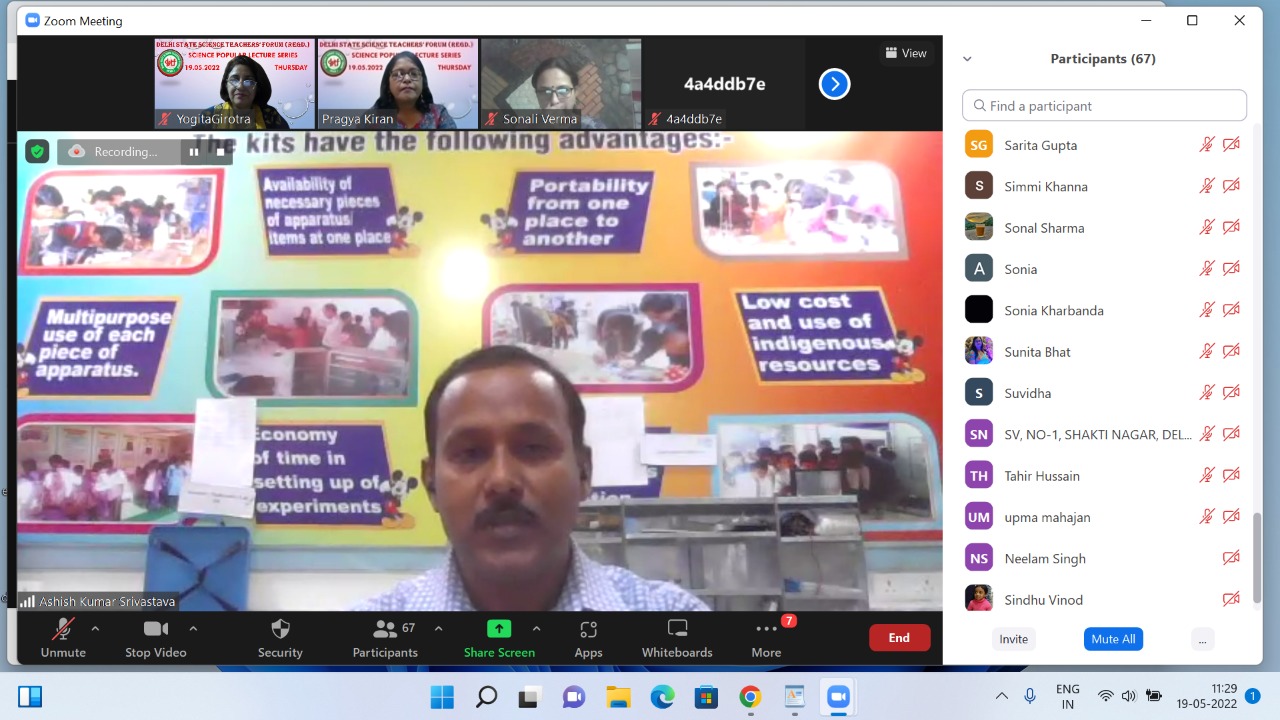Screen dimensions: 1280x720
Task: Open Google Chrome from the taskbar
Action: pyautogui.click(x=750, y=696)
